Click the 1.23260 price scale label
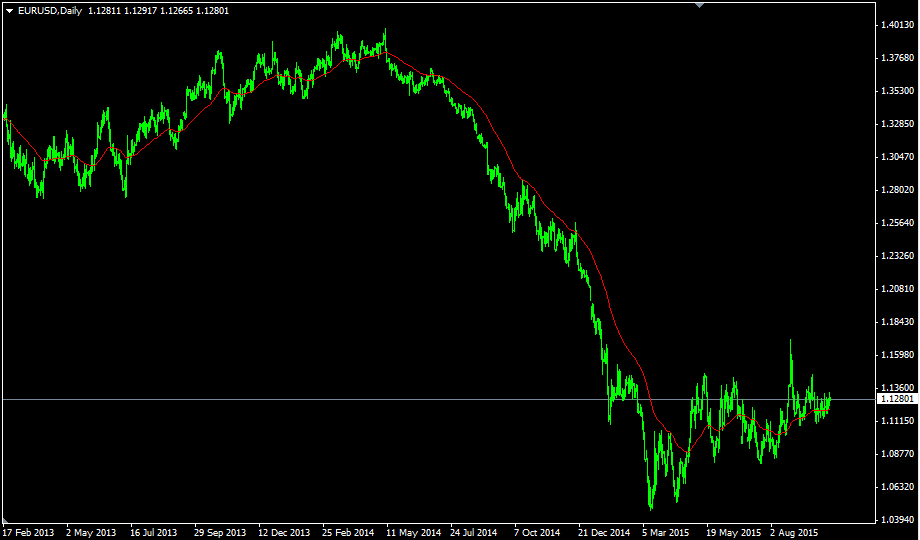This screenshot has width=920, height=540. click(897, 256)
